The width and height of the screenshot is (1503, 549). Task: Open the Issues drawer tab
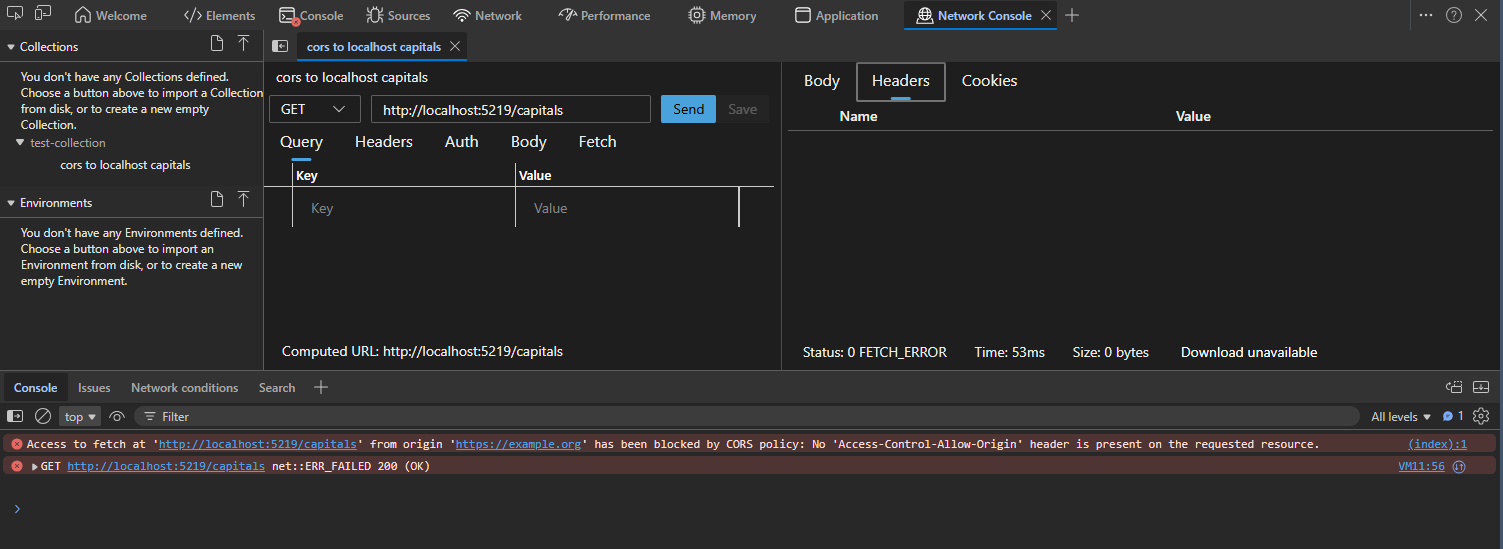(x=94, y=388)
